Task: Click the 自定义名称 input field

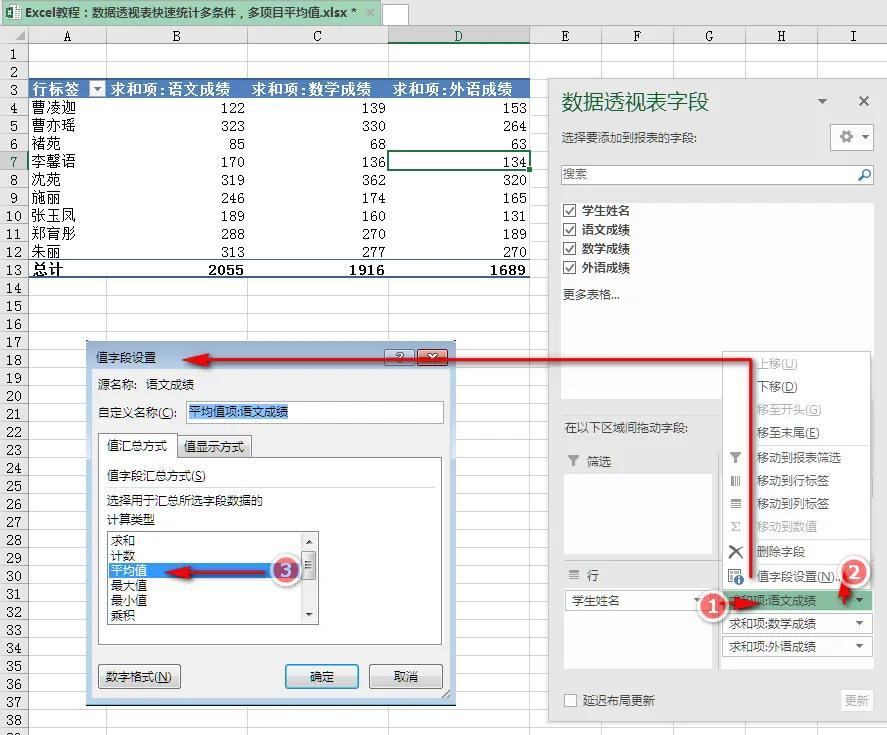Action: tap(315, 412)
